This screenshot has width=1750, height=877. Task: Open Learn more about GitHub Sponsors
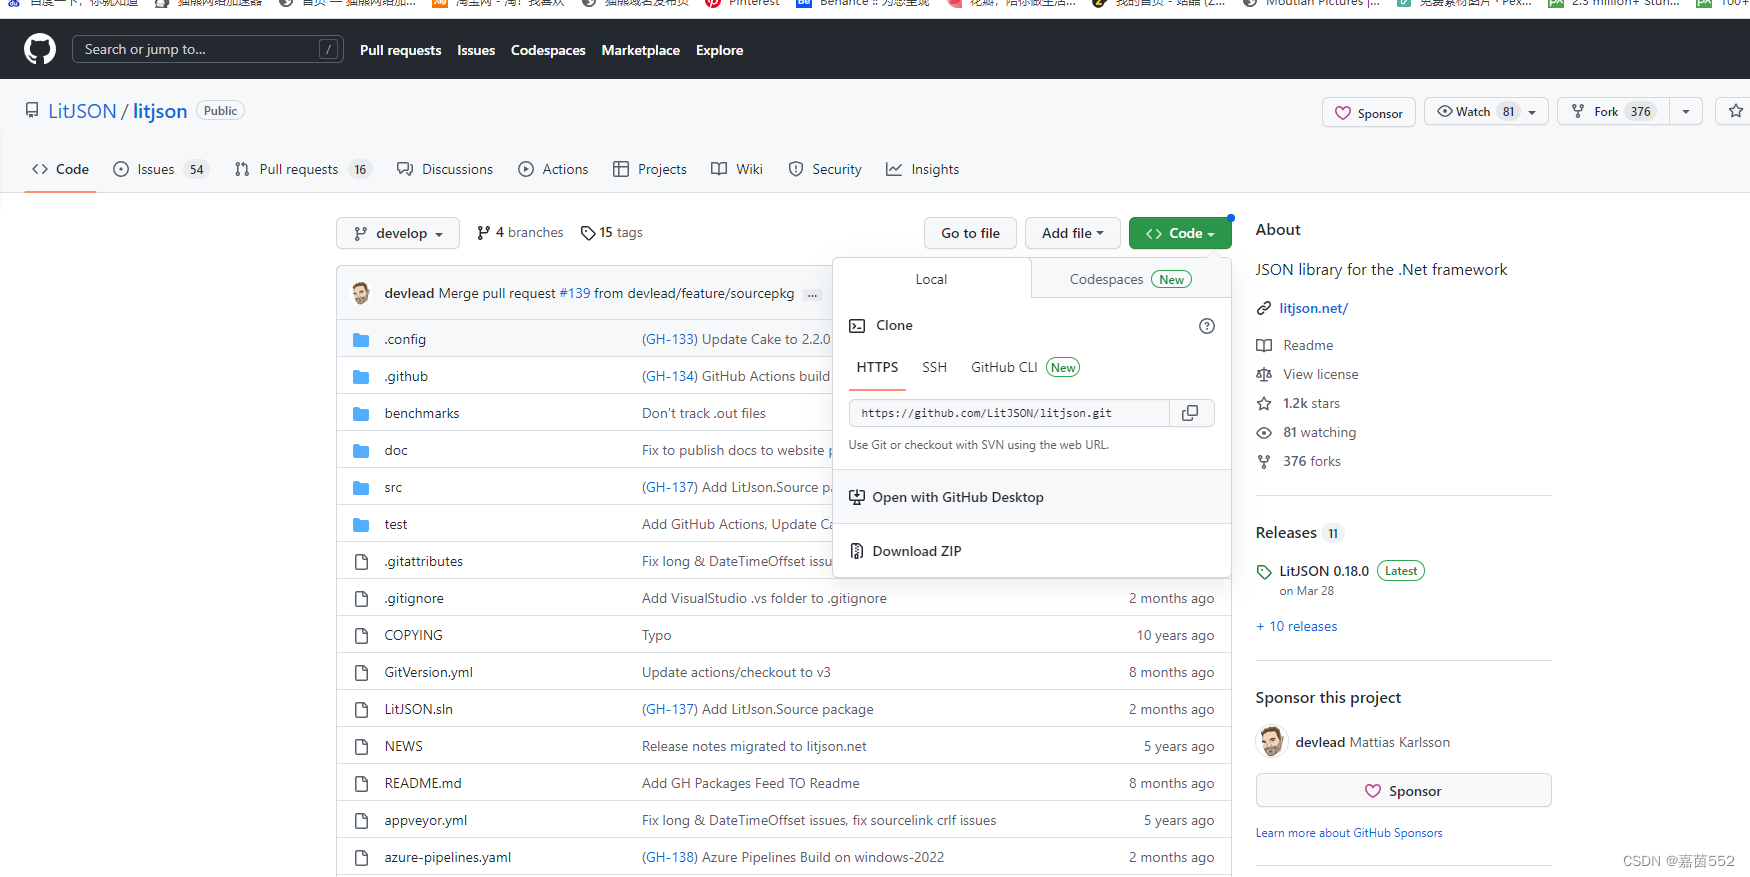pyautogui.click(x=1349, y=833)
